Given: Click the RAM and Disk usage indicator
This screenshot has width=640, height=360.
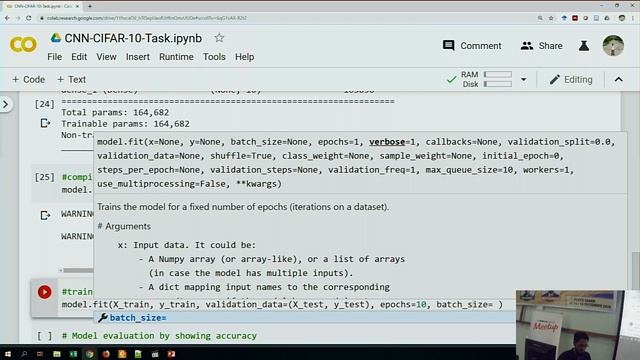Looking at the screenshot, I should click(x=486, y=79).
